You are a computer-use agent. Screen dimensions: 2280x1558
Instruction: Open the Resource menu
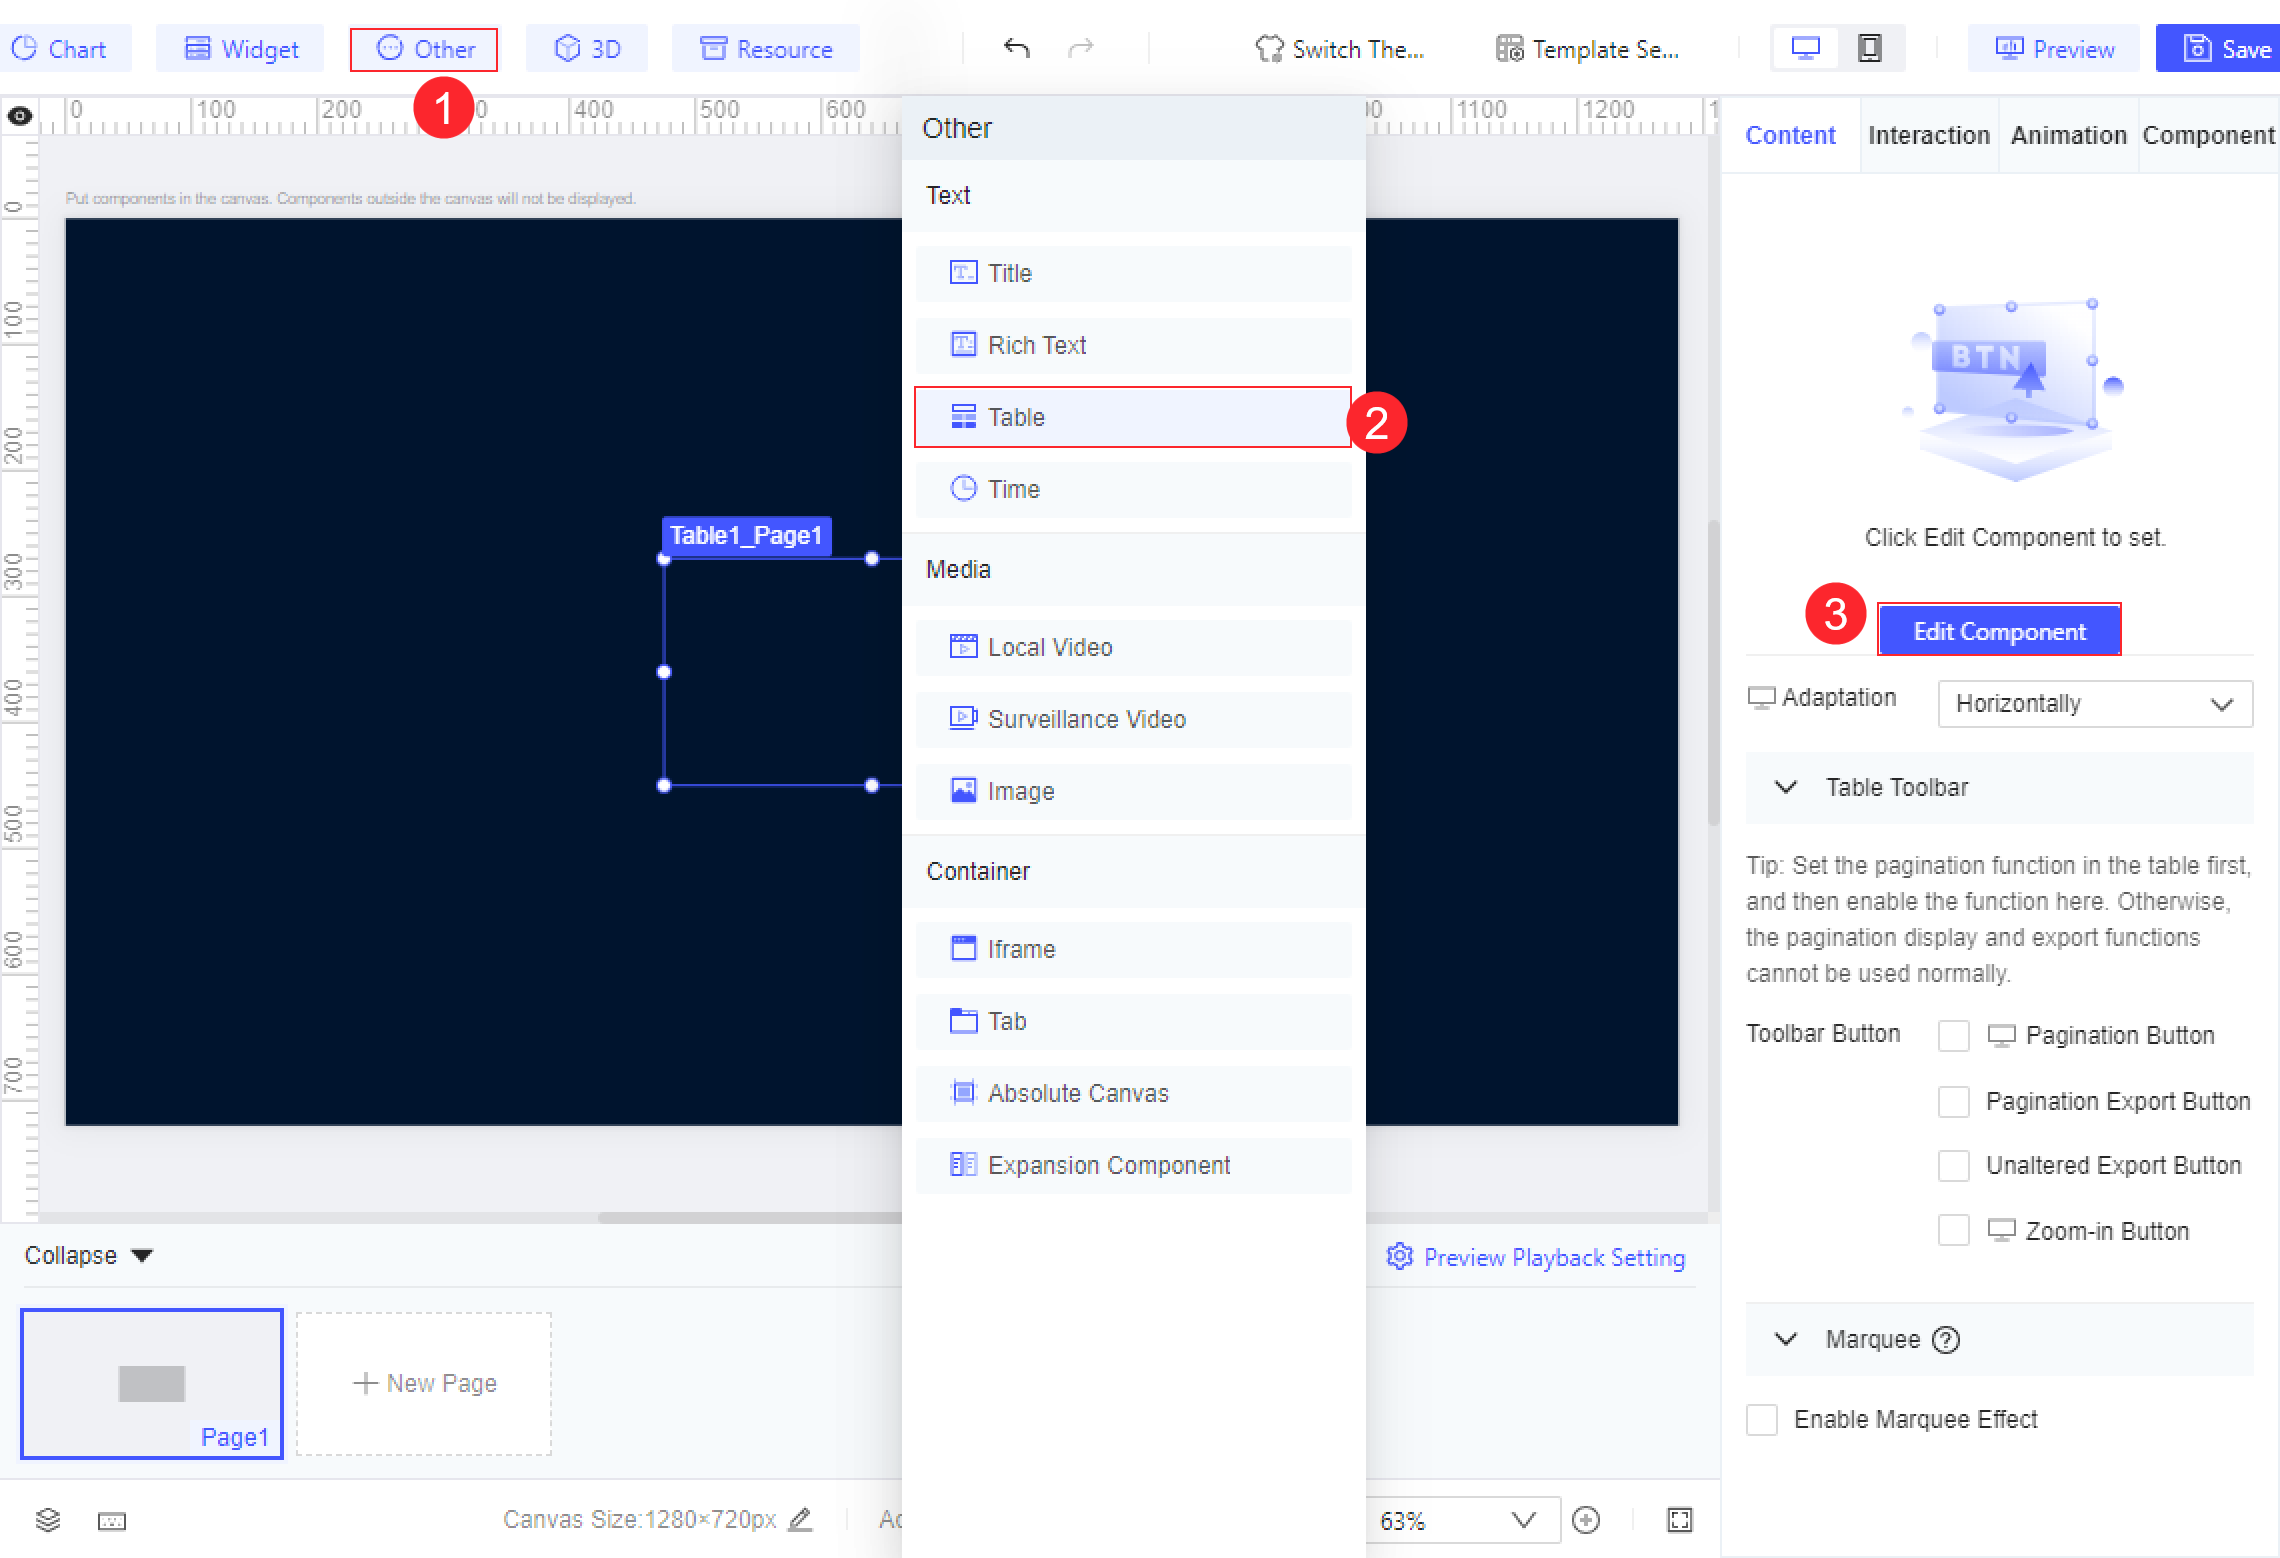[766, 49]
